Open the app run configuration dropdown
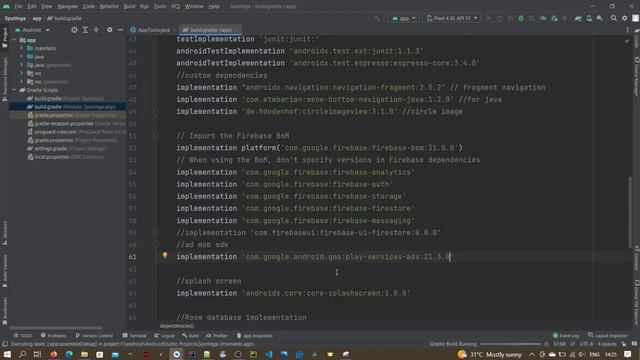 point(403,18)
